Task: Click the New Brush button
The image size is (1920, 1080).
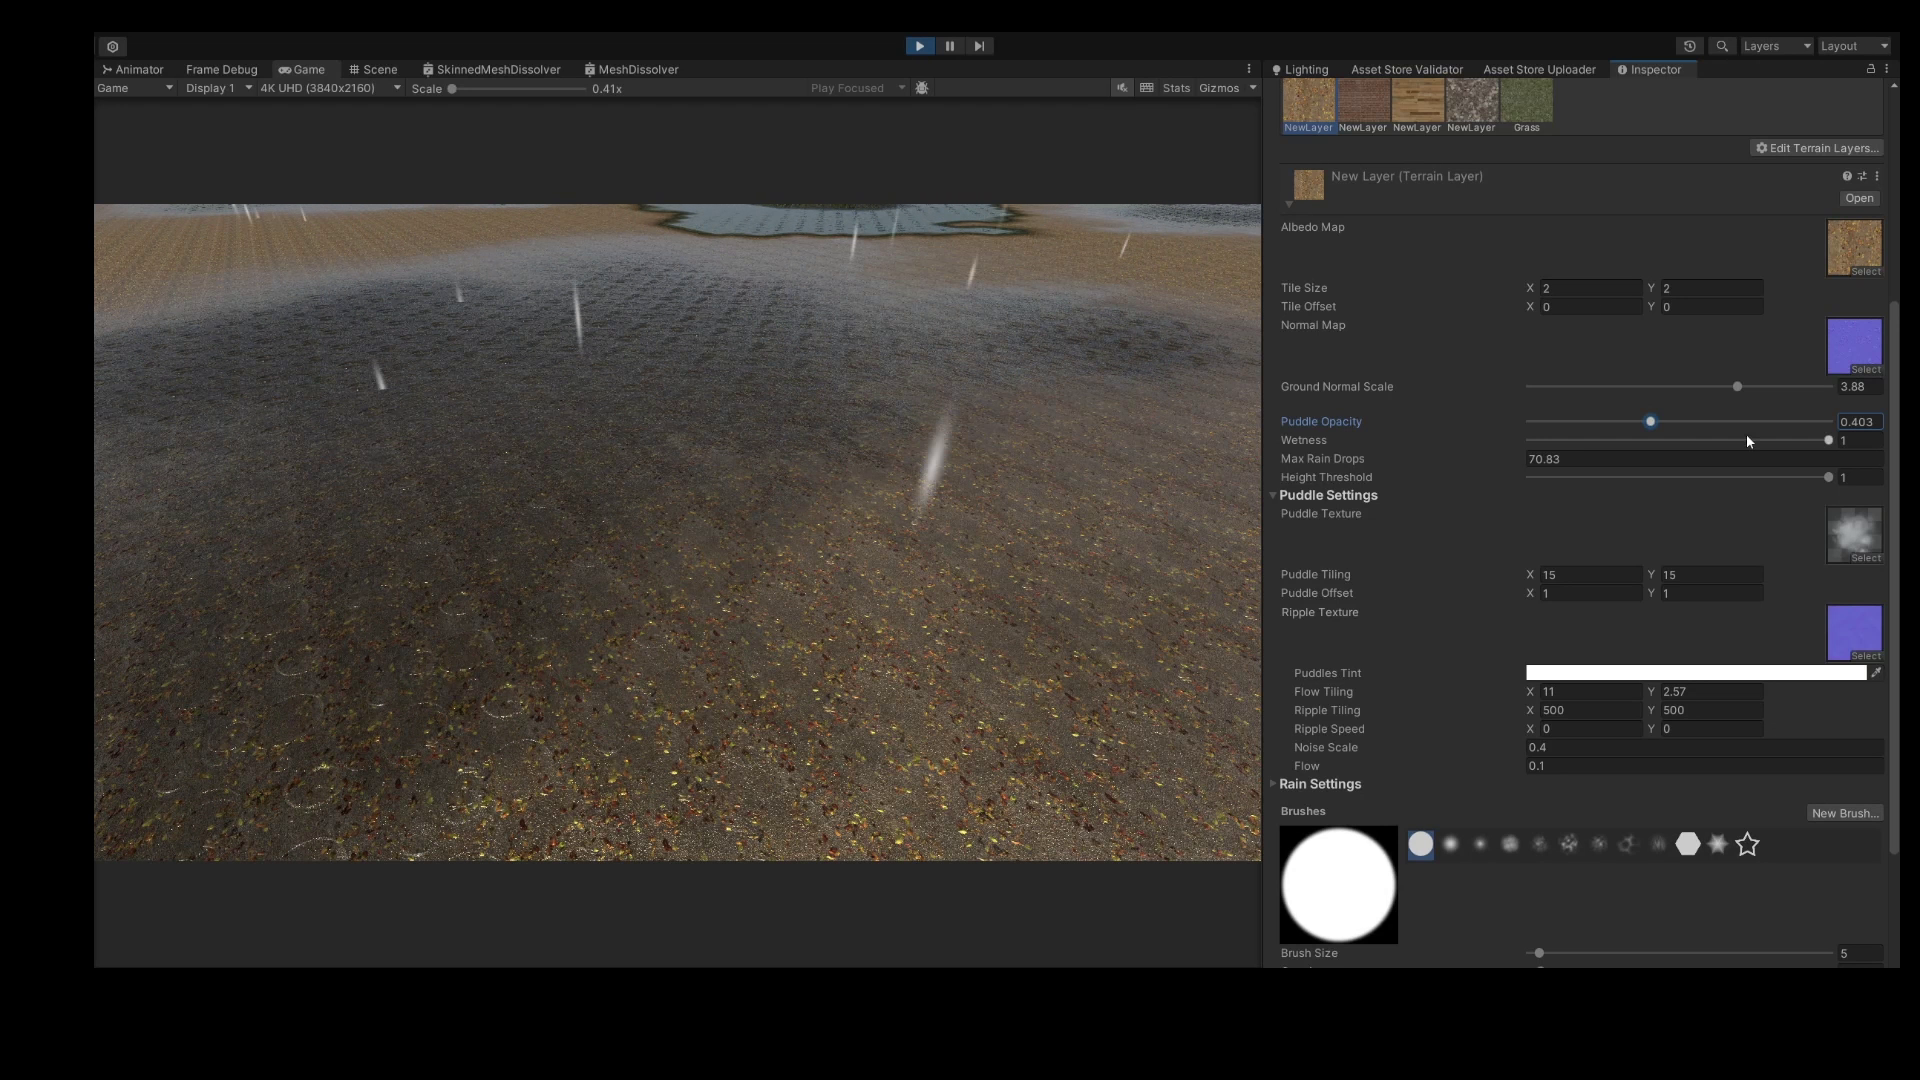Action: (x=1845, y=813)
